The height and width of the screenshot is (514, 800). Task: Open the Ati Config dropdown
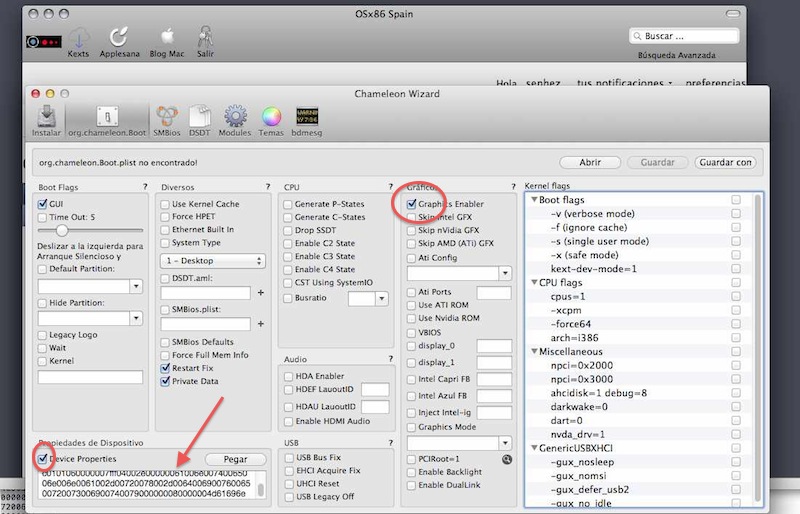[x=505, y=273]
